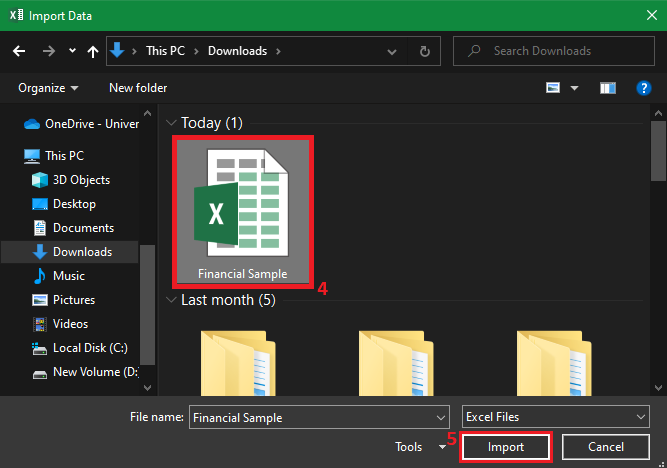Click in the Search Downloads field
The width and height of the screenshot is (667, 468).
(x=560, y=51)
